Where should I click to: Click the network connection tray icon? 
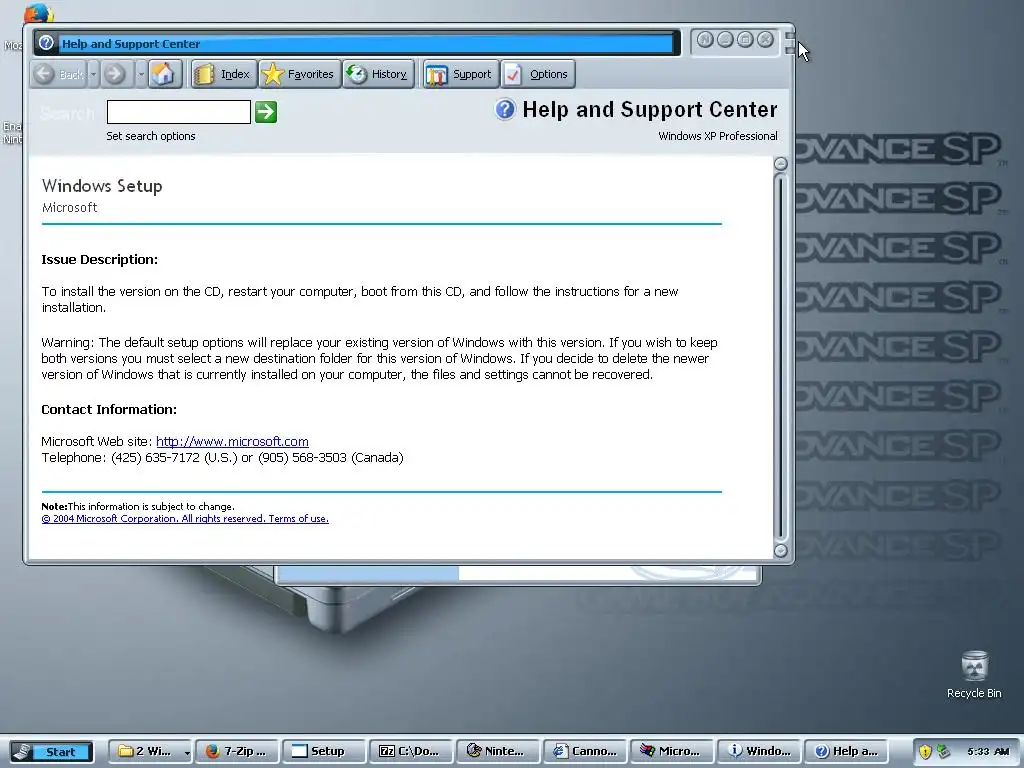coord(943,752)
